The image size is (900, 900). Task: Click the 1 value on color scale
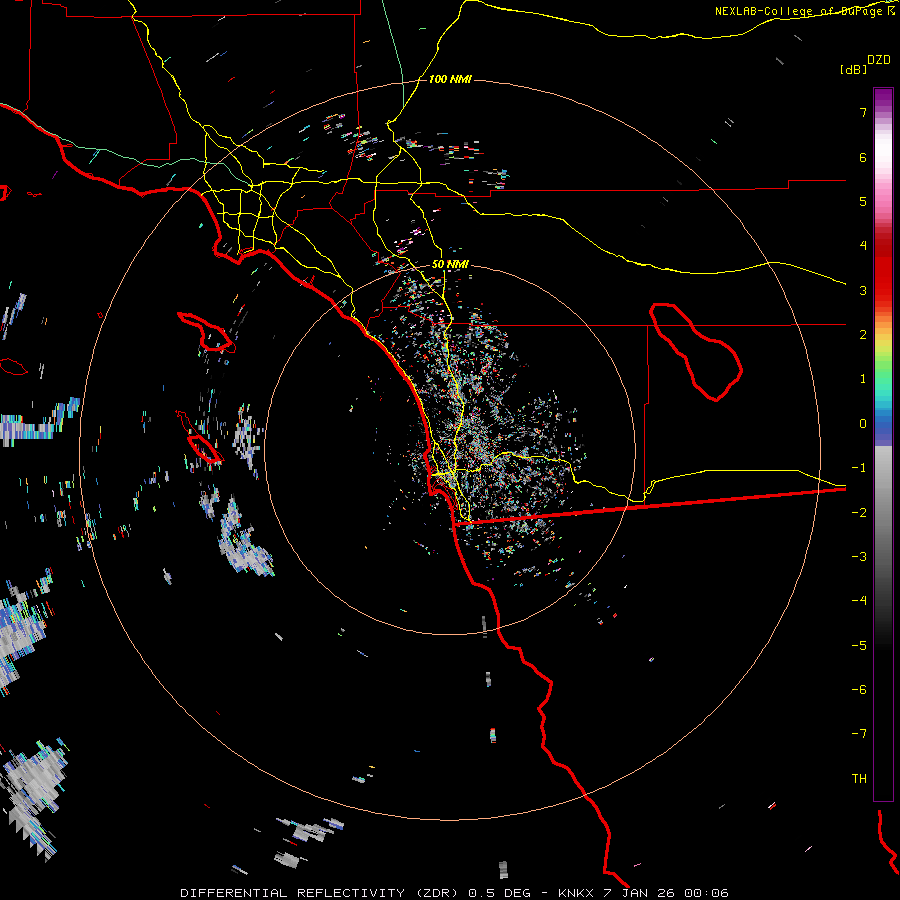pos(863,379)
